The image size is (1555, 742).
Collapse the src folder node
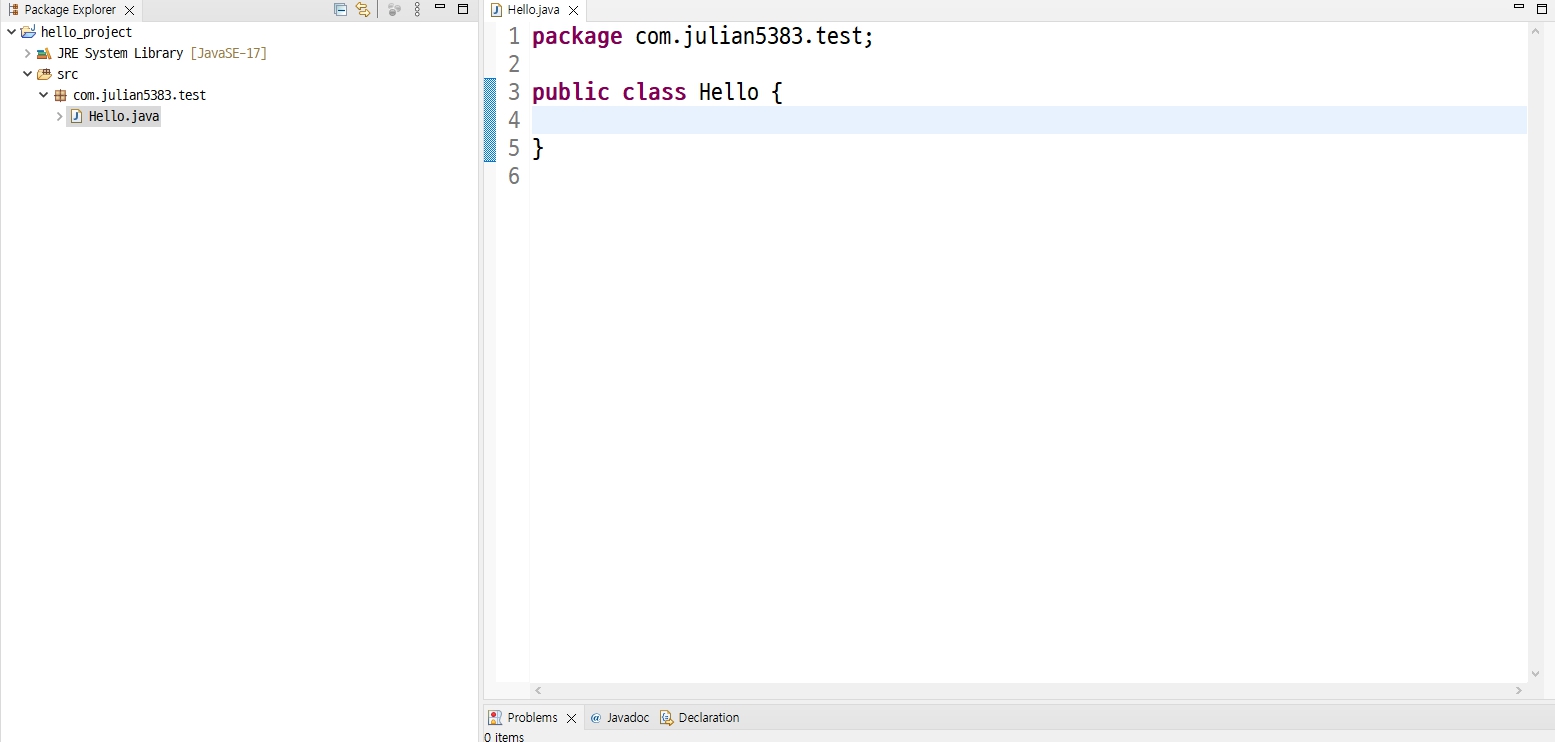point(27,74)
